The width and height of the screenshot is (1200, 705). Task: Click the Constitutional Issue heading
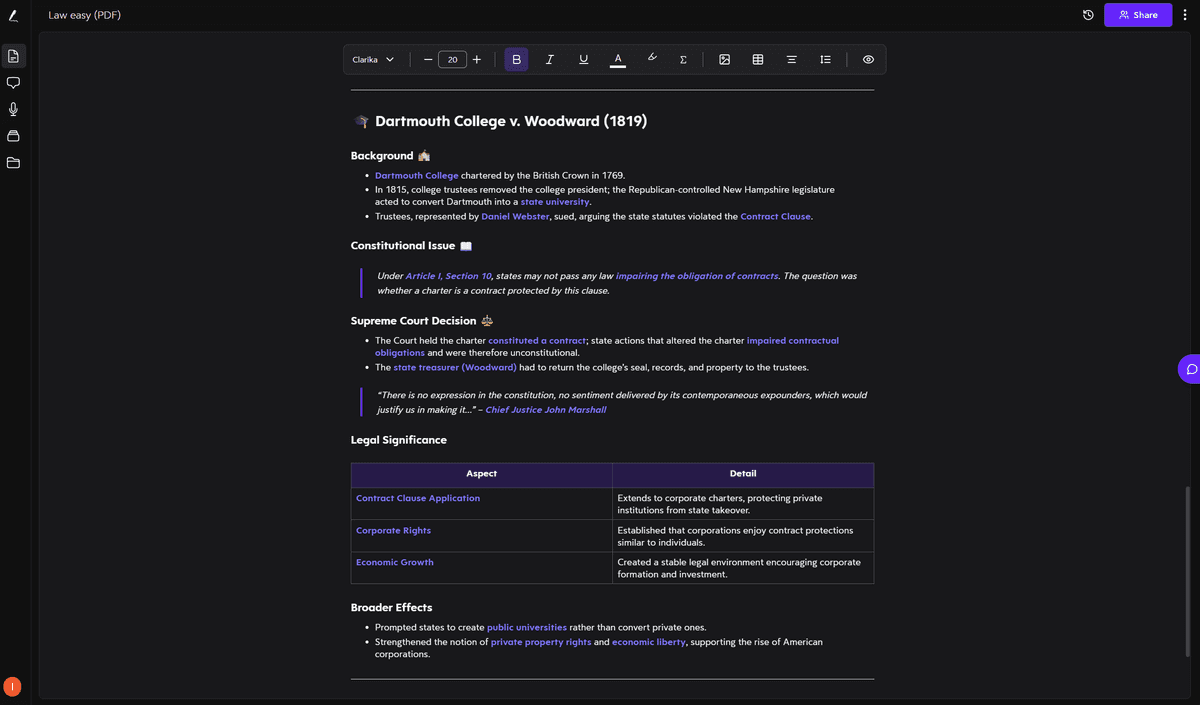pyautogui.click(x=403, y=246)
